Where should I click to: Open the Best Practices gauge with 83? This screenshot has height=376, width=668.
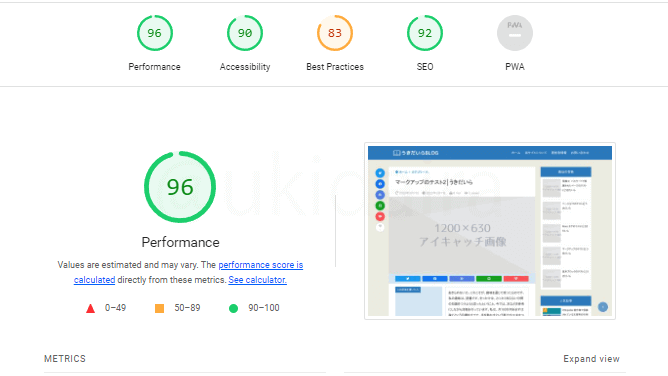(x=335, y=33)
